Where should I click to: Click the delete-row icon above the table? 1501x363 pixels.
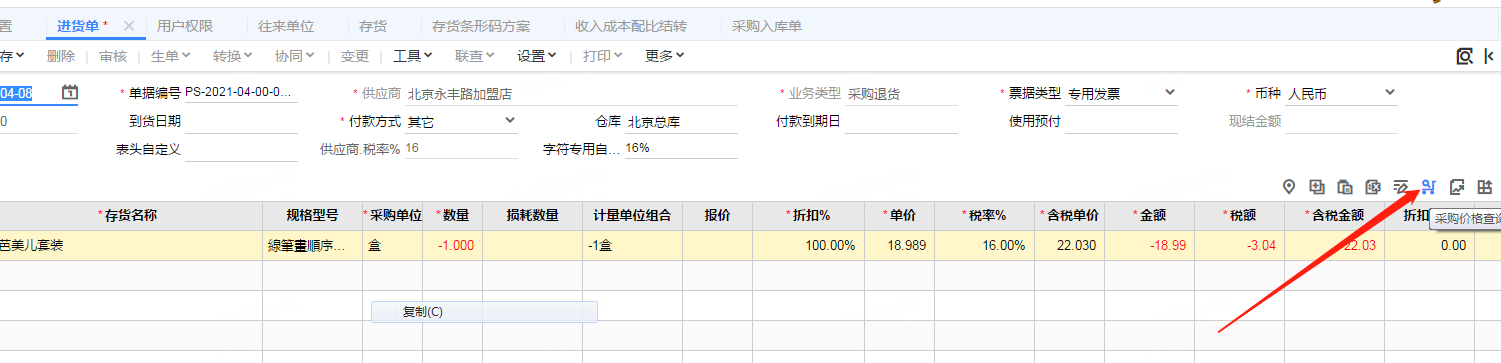1373,186
